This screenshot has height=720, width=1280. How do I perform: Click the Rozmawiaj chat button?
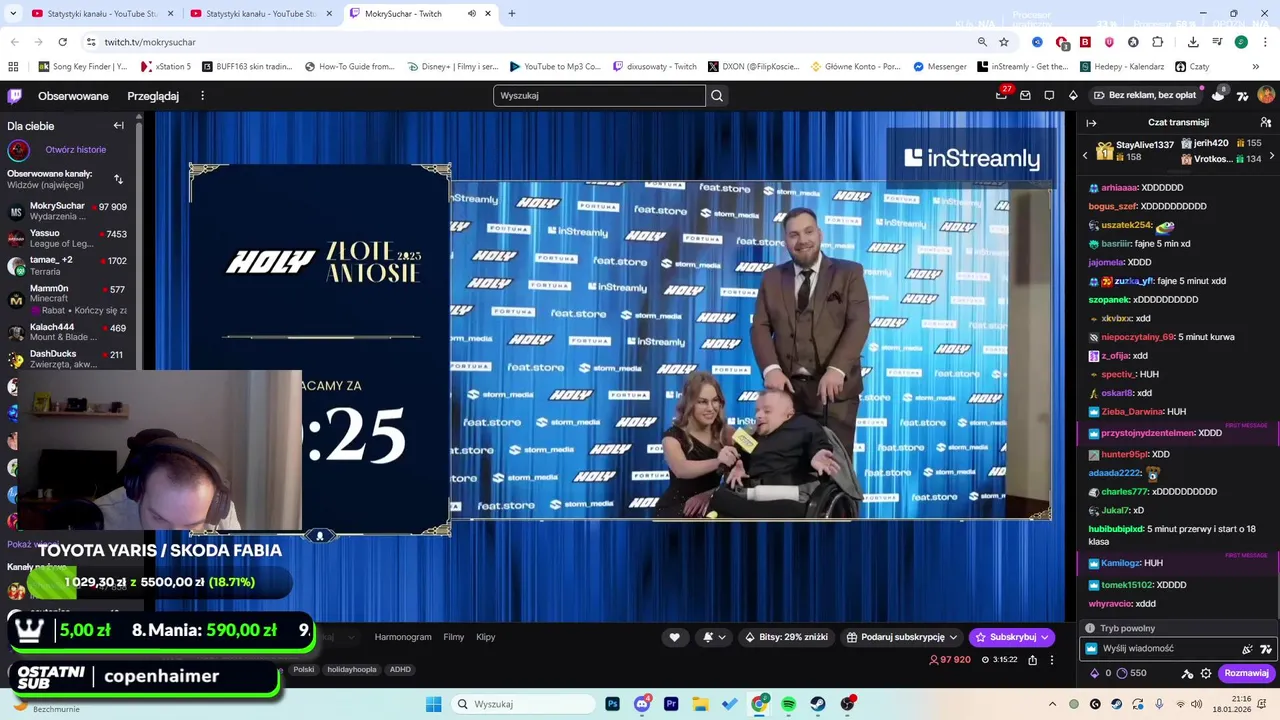[1246, 673]
